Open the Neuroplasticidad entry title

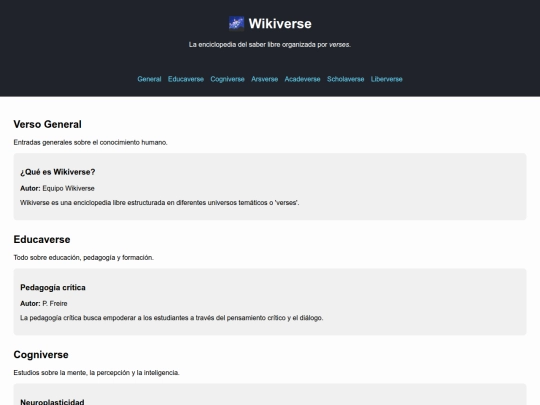(x=52, y=402)
